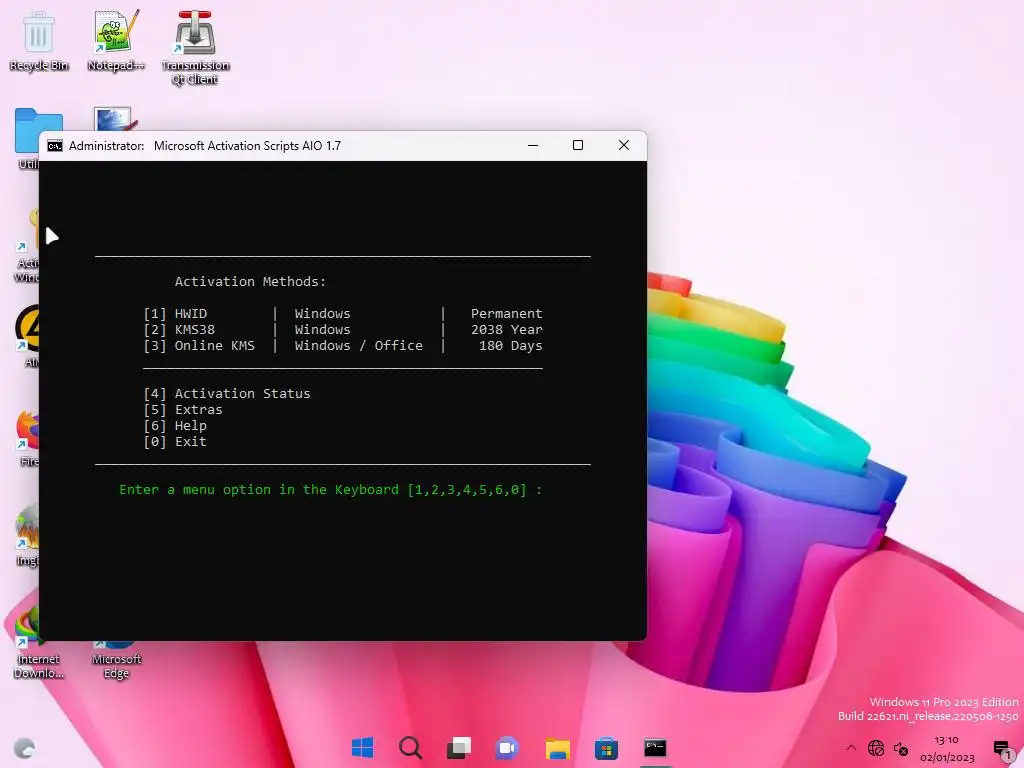Screen dimensions: 1024x768
Task: Open the notification center icon
Action: [x=1002, y=748]
